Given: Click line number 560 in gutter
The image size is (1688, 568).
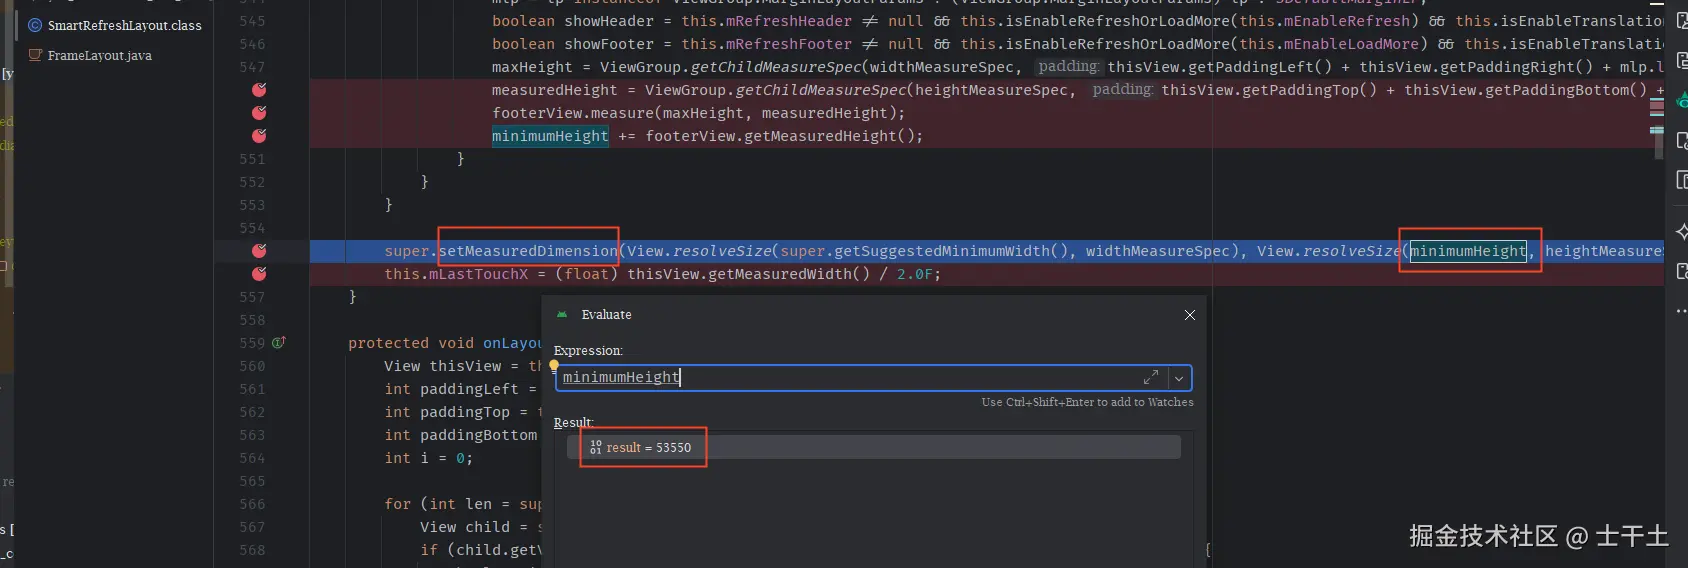Looking at the screenshot, I should click(252, 366).
